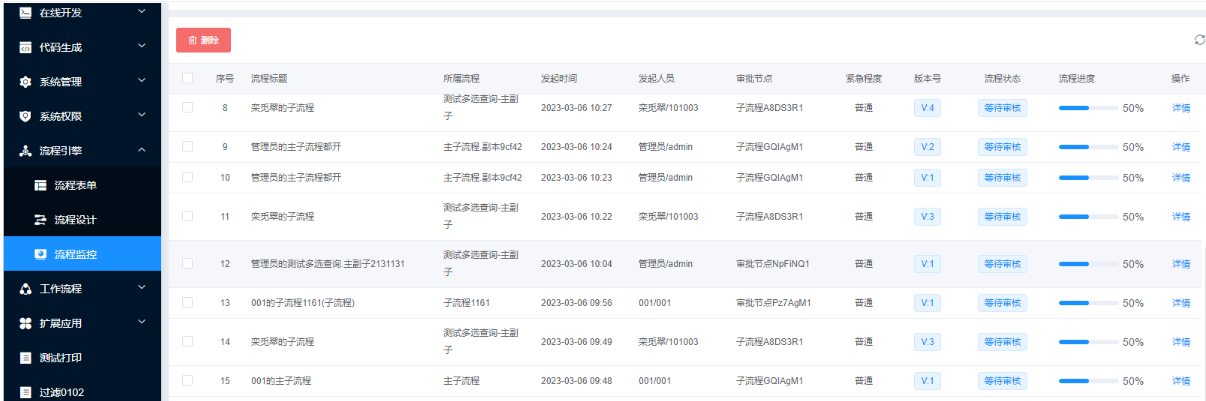This screenshot has height=401, width=1206.
Task: Click the 流程引擎 node icon
Action: [x=26, y=151]
